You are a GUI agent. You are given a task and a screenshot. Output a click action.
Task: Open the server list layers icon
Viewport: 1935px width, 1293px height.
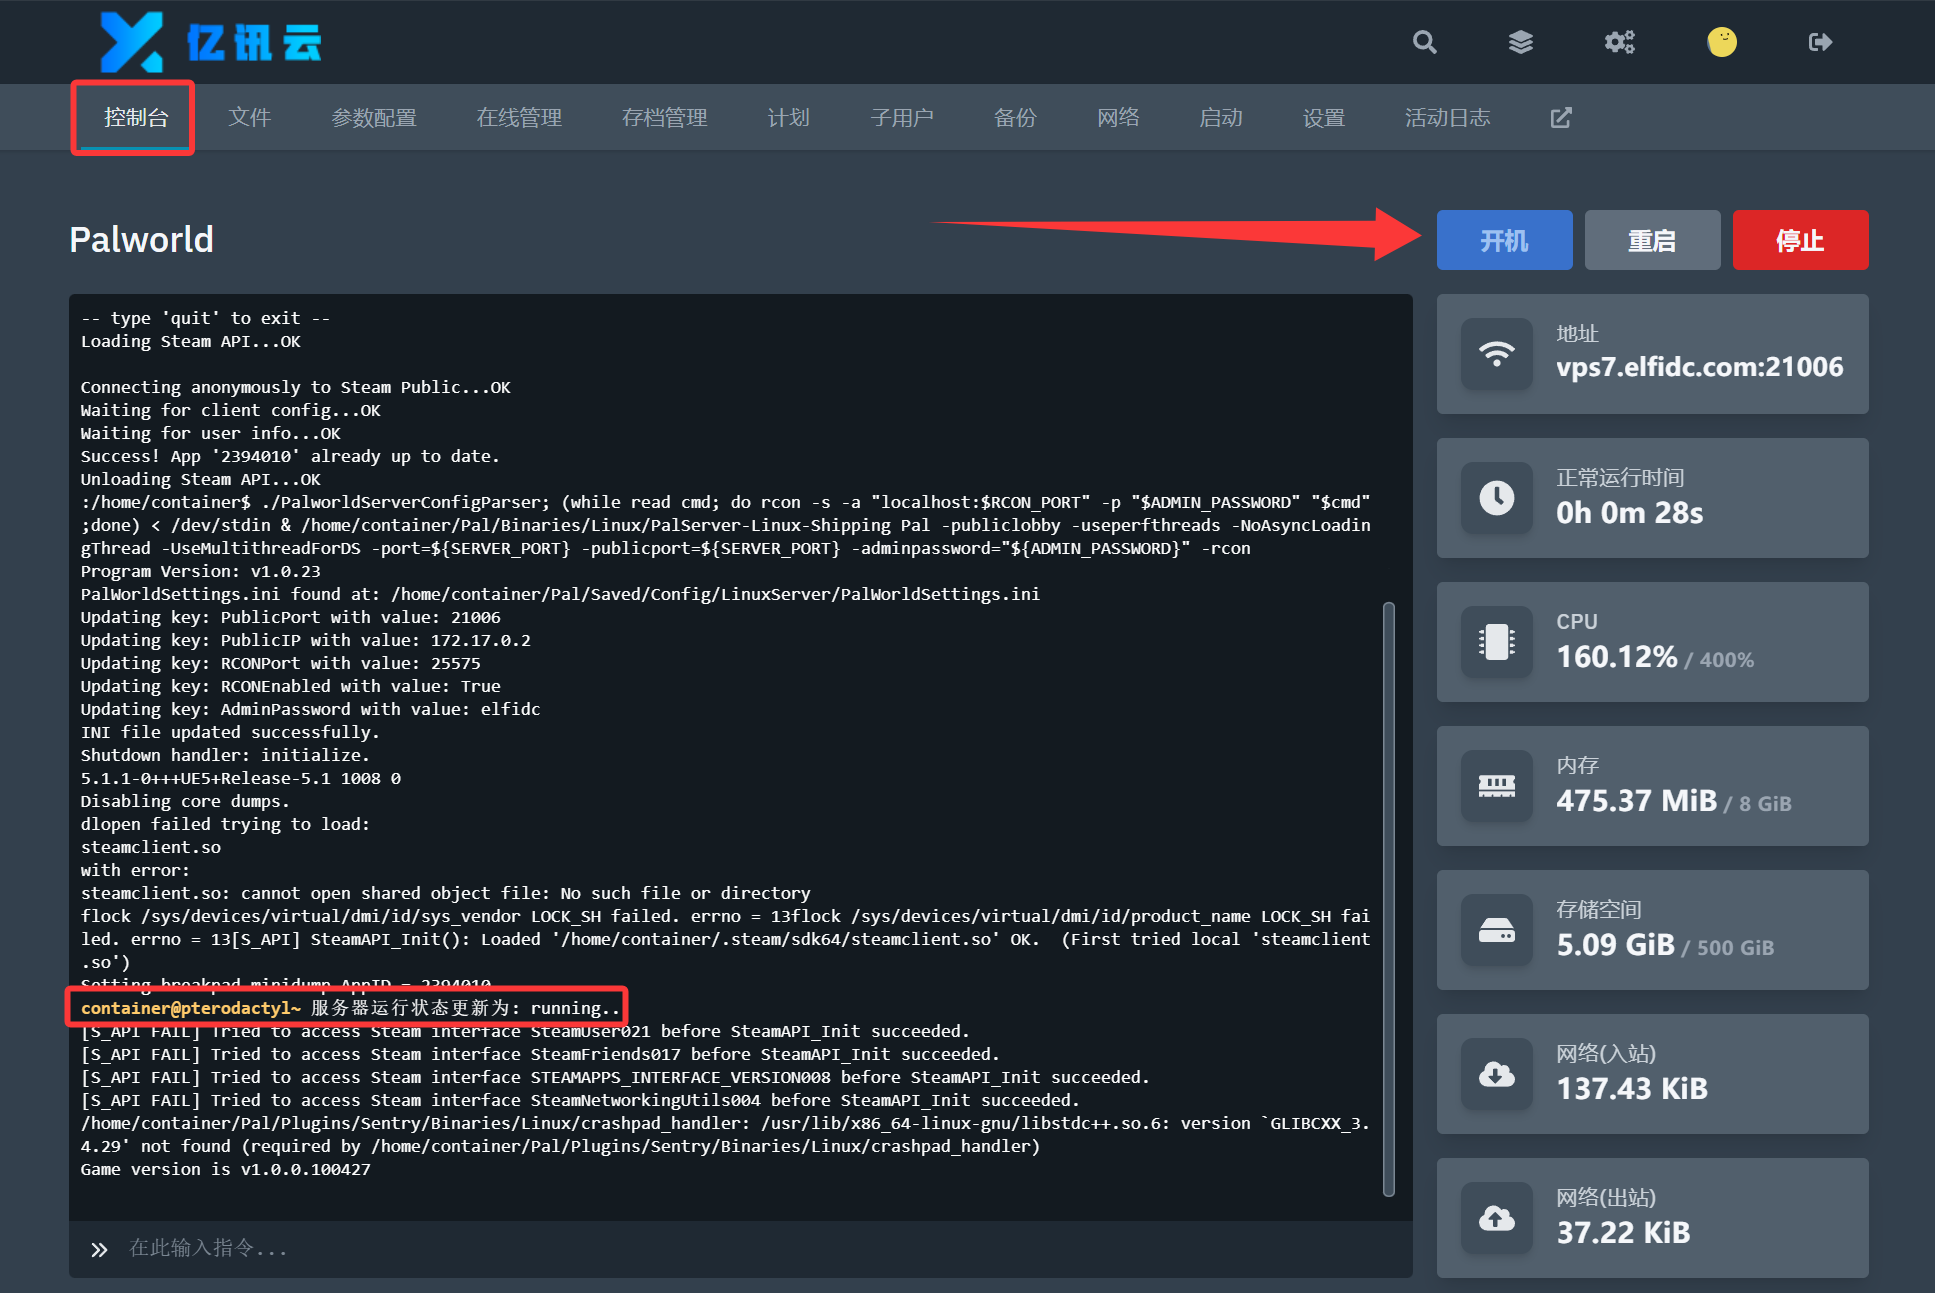(x=1520, y=42)
